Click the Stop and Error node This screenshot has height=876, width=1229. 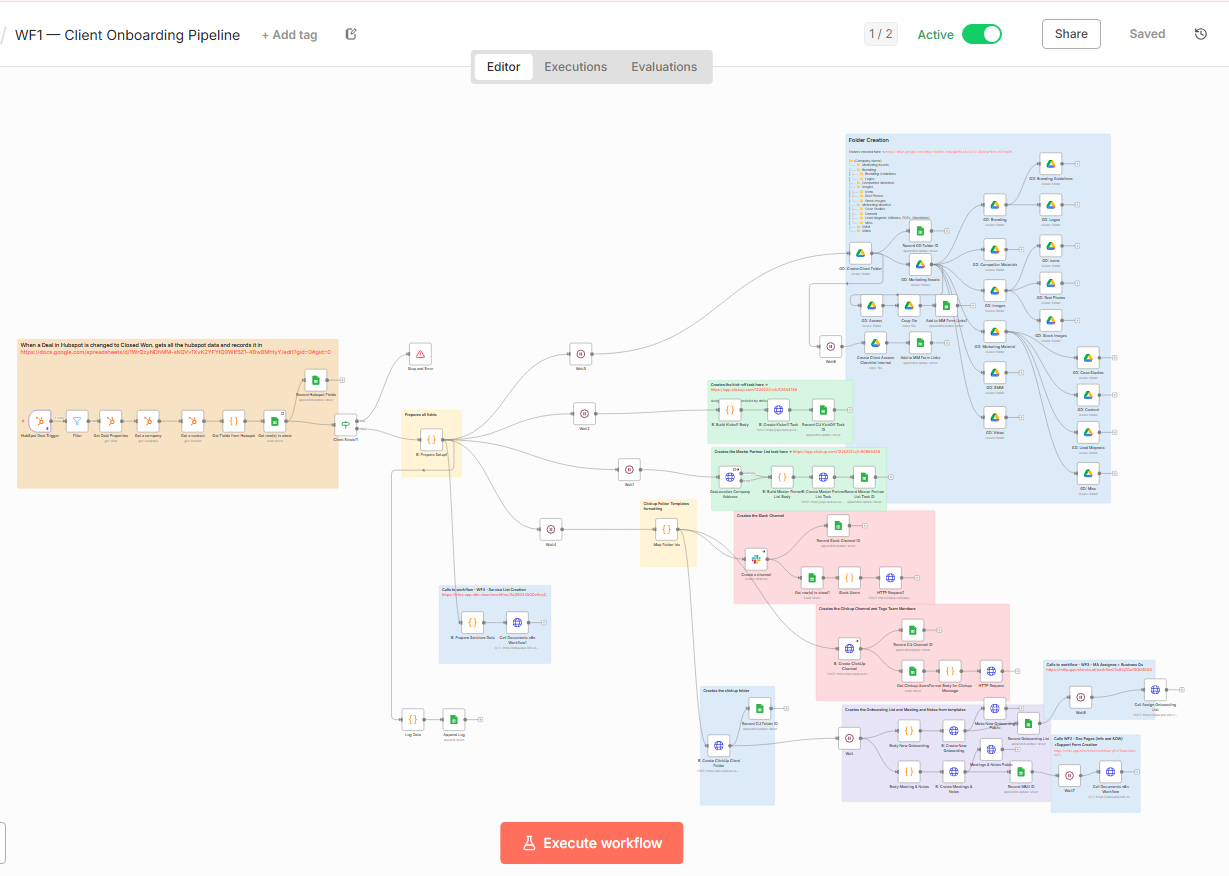coord(420,354)
